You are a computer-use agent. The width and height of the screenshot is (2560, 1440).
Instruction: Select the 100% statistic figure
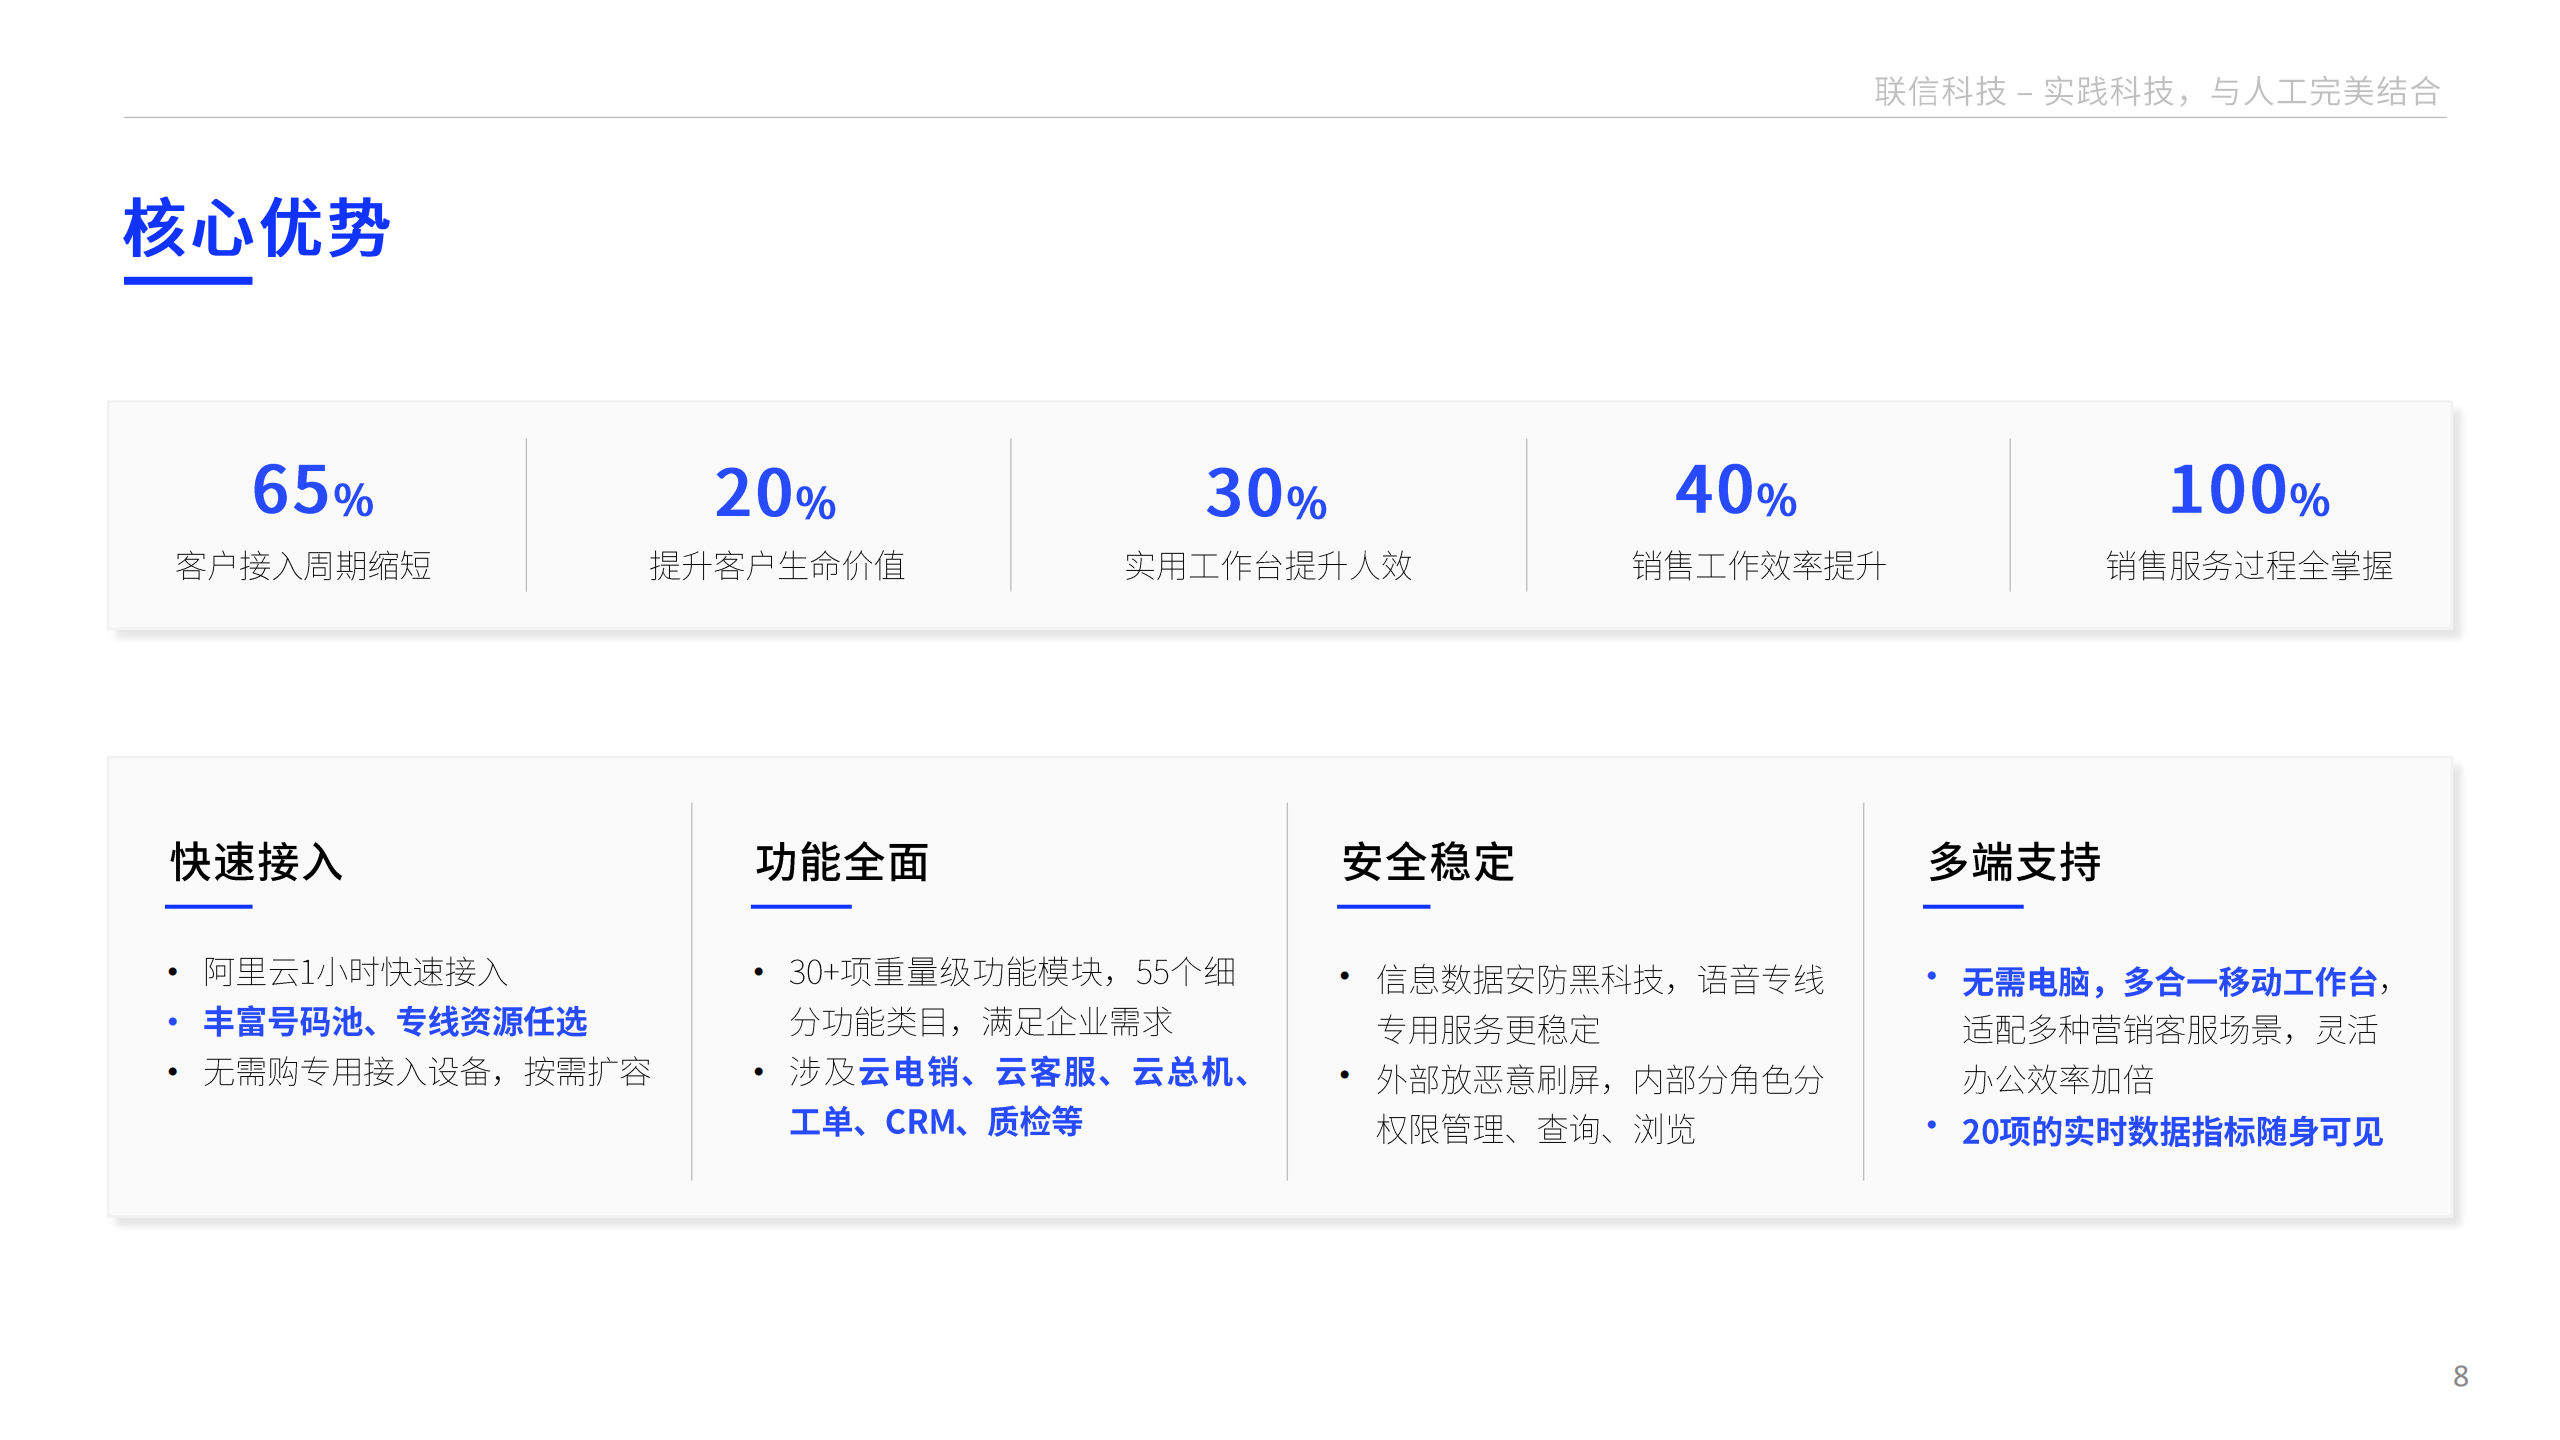click(2248, 491)
